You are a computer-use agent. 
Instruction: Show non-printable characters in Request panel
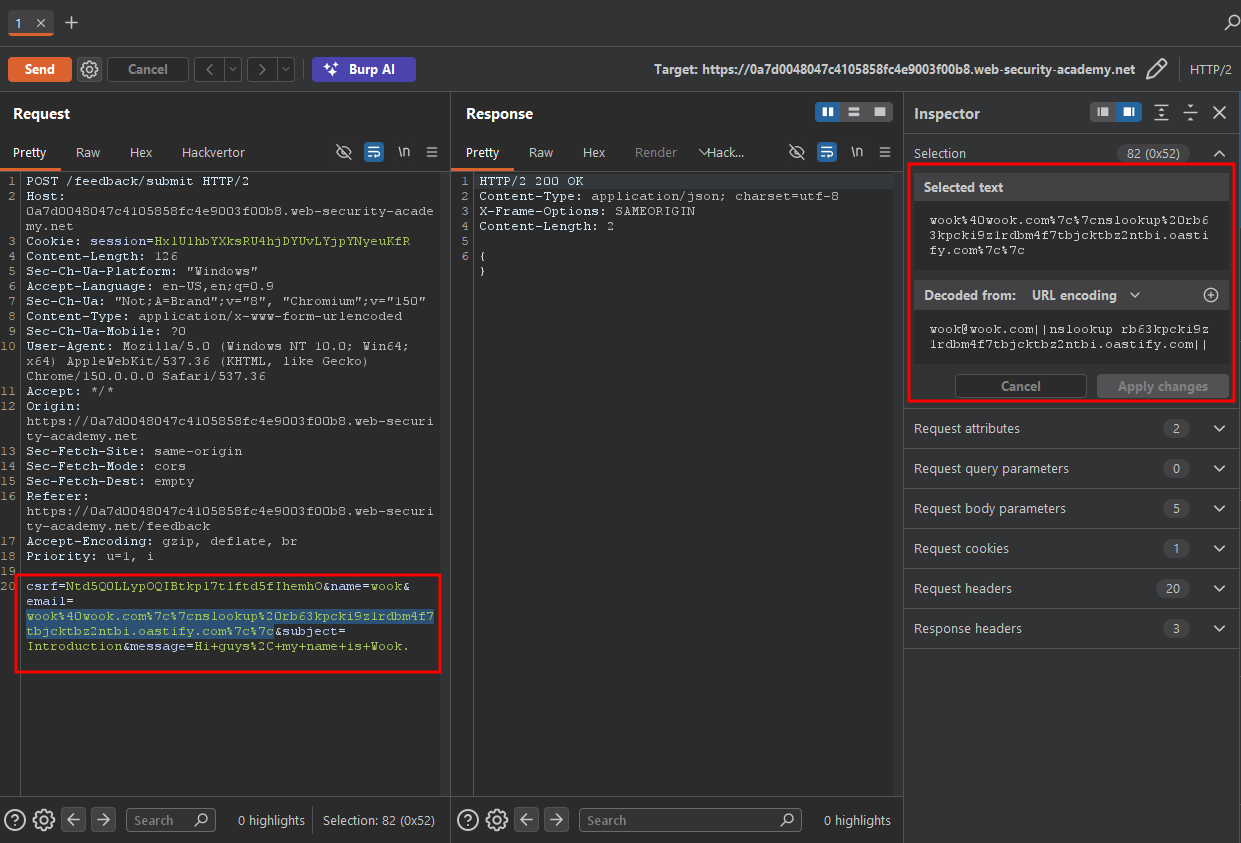[404, 152]
